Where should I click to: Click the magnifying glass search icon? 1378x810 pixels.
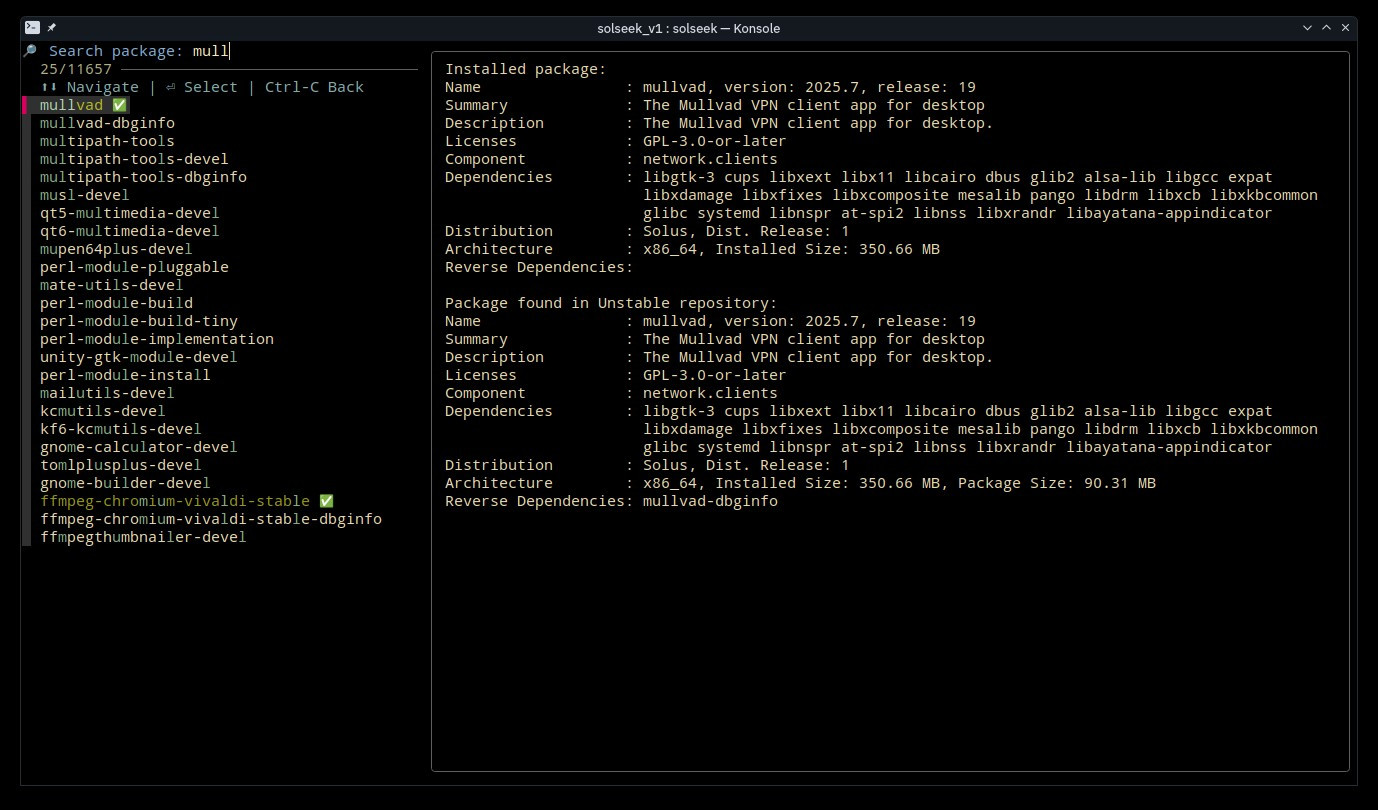[x=30, y=51]
